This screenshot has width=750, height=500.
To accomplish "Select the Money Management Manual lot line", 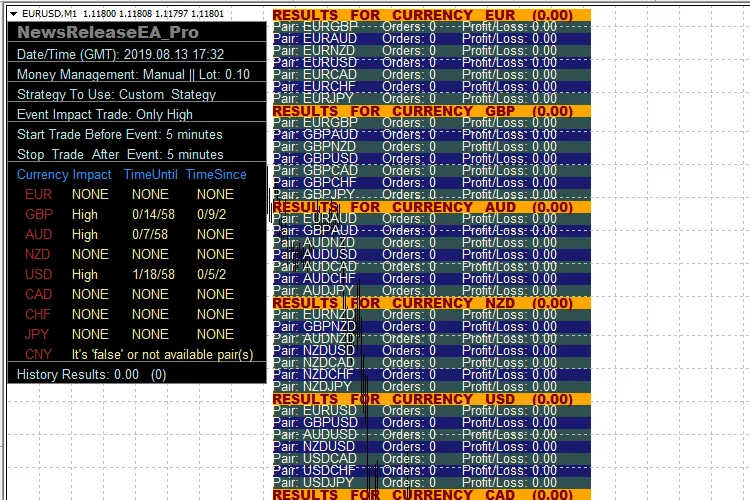I will tap(133, 74).
